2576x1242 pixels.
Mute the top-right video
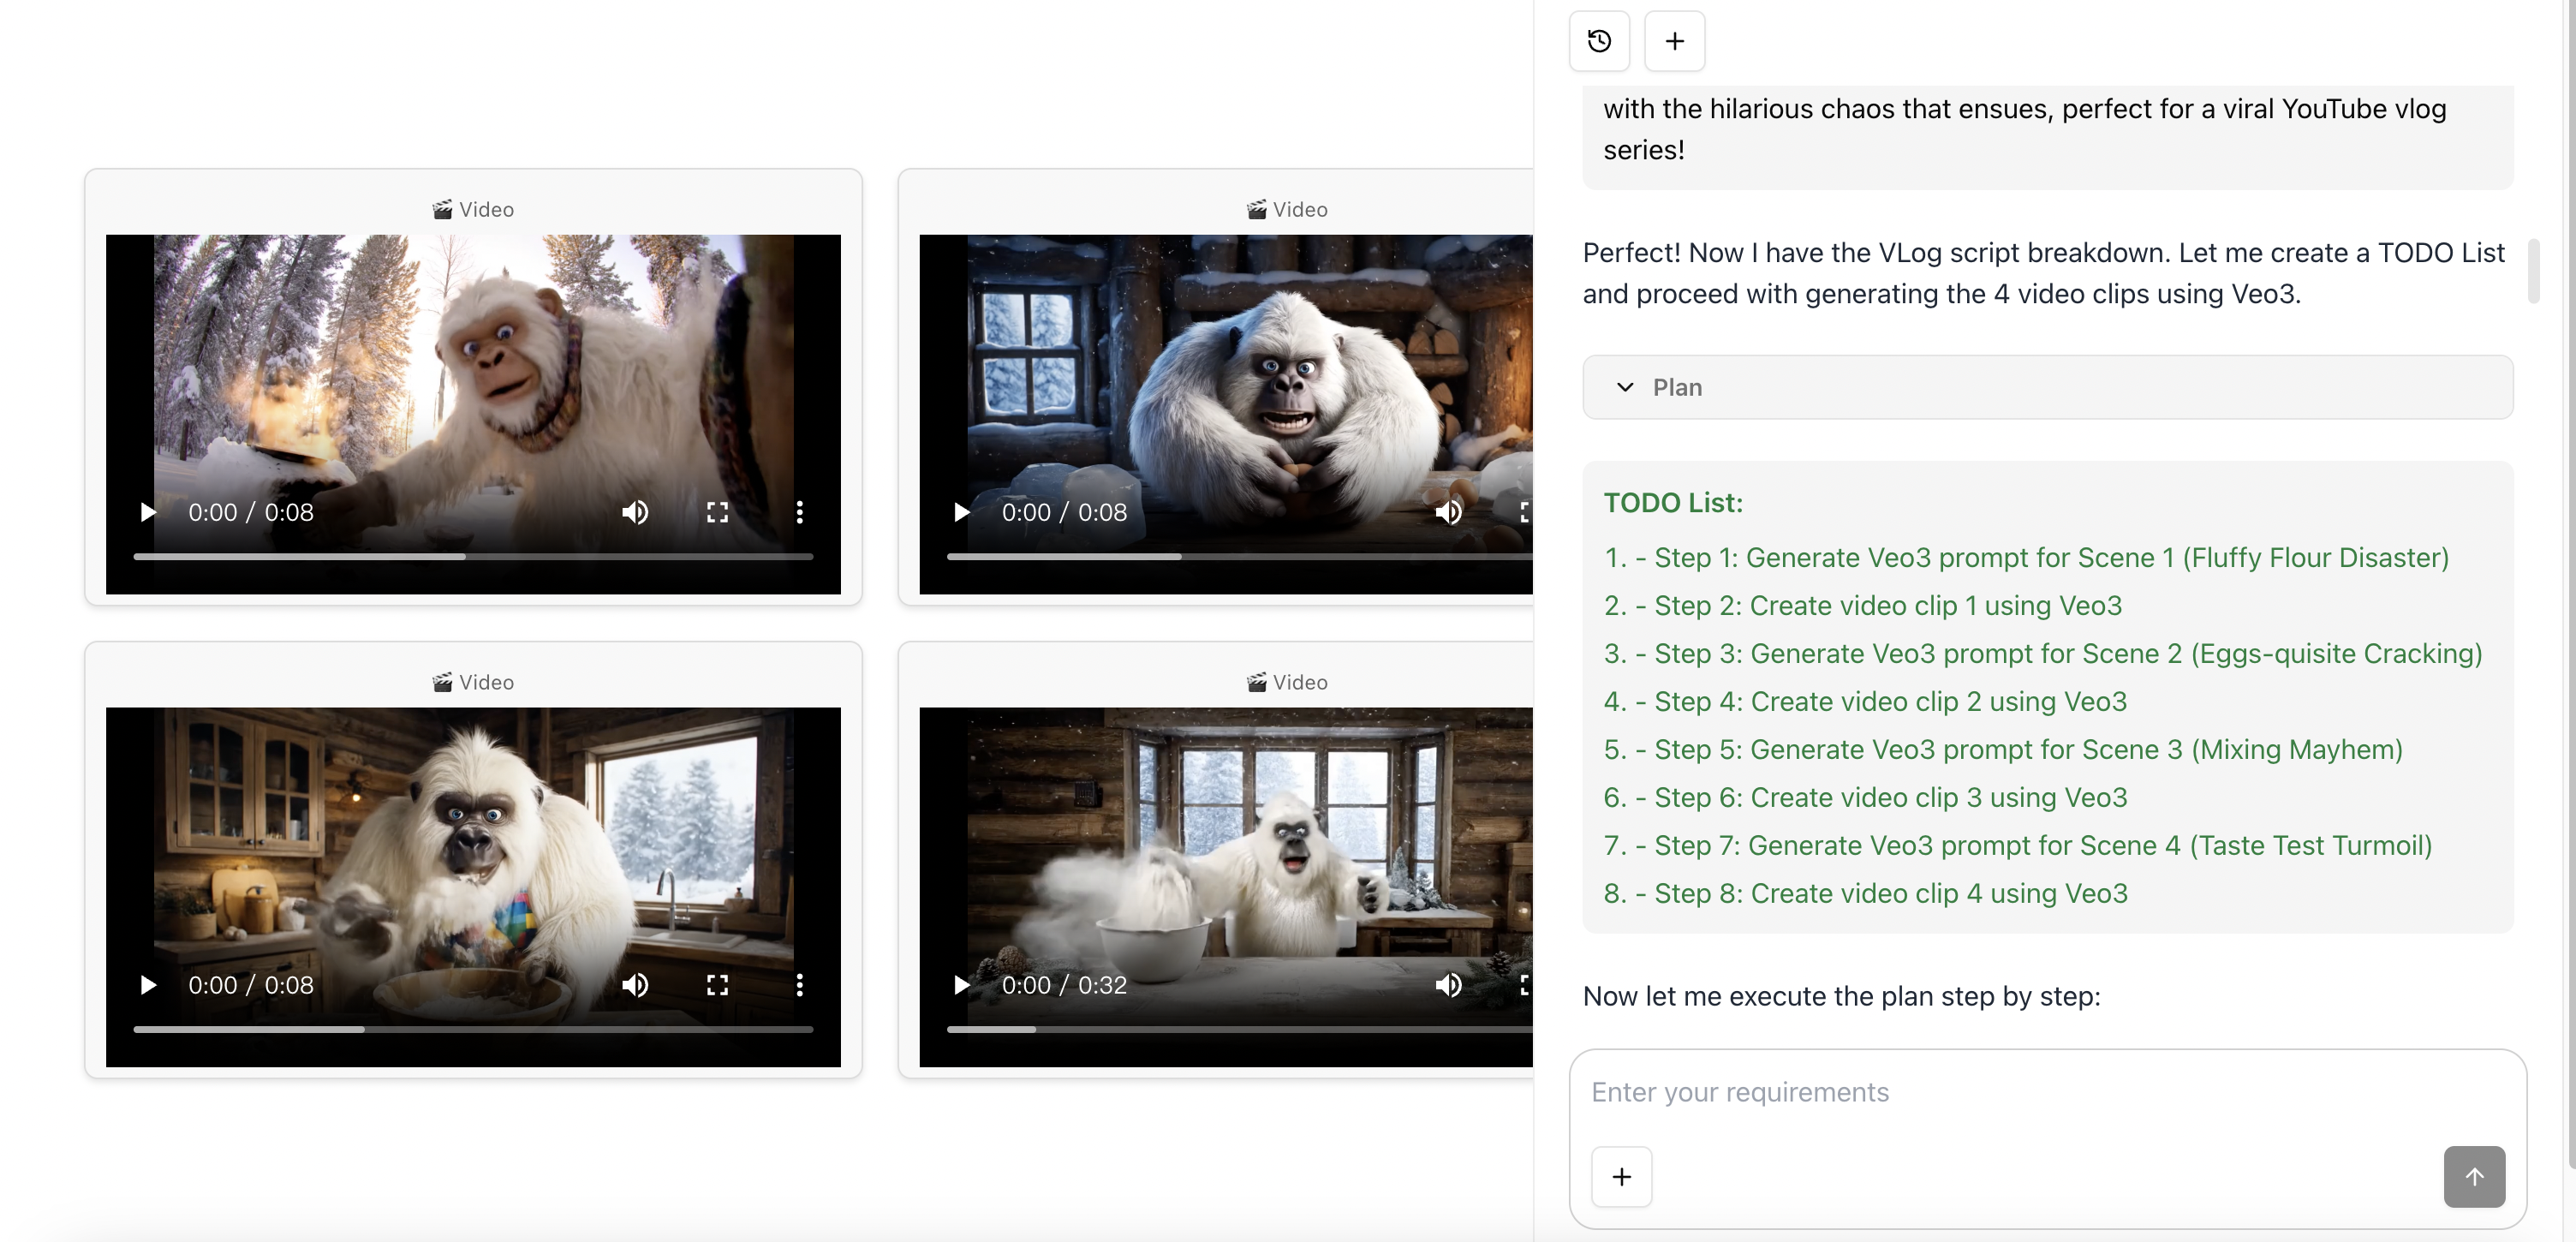pyautogui.click(x=1449, y=512)
